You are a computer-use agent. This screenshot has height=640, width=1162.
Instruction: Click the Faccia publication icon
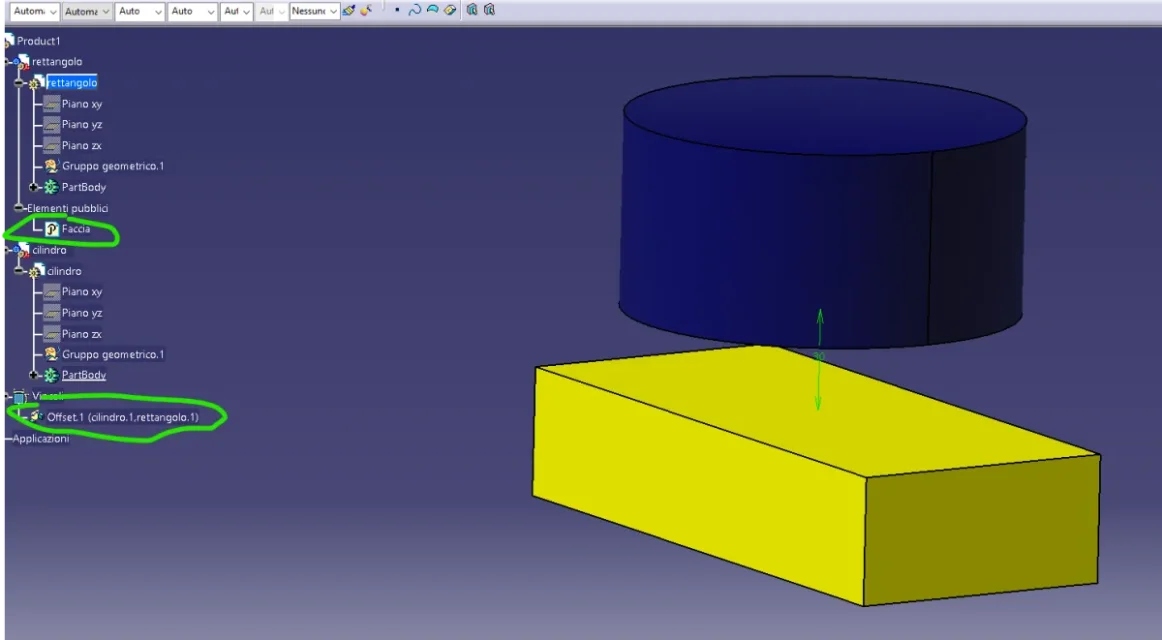point(51,230)
